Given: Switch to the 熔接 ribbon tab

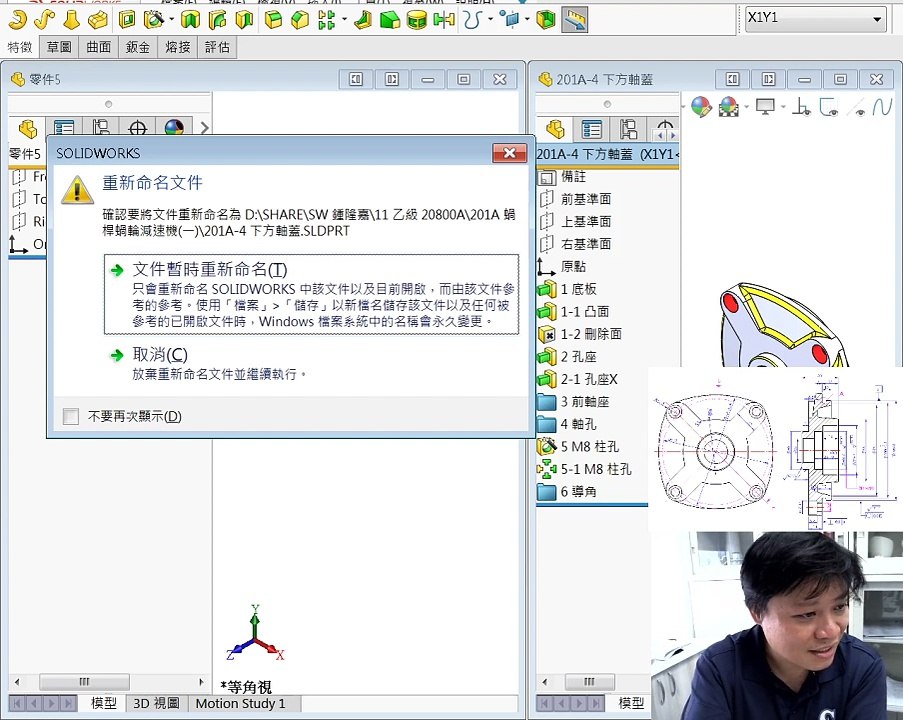Looking at the screenshot, I should click(177, 47).
